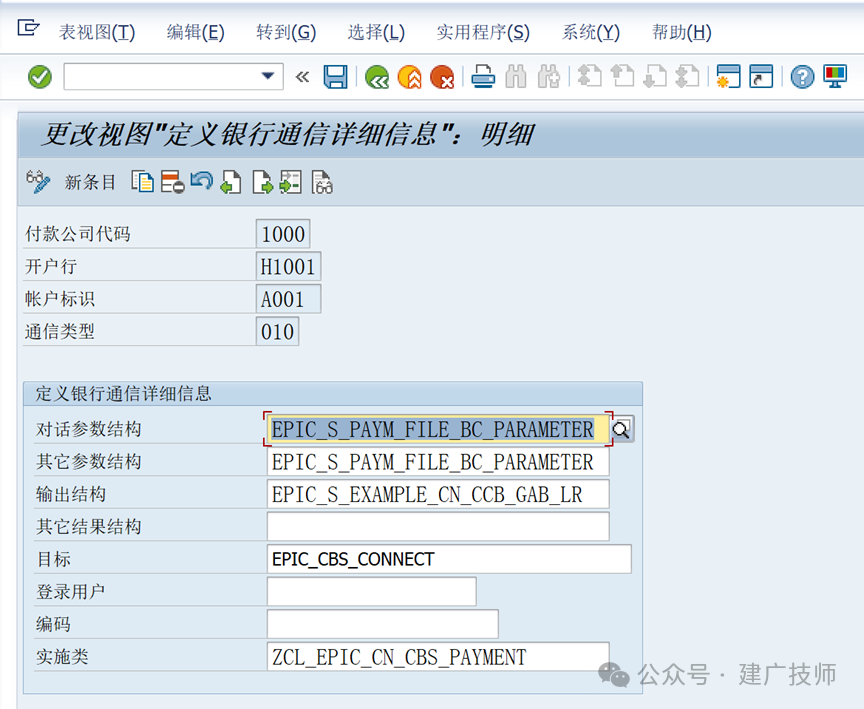Click the 输出结构 input field
The image size is (864, 709).
pyautogui.click(x=438, y=494)
